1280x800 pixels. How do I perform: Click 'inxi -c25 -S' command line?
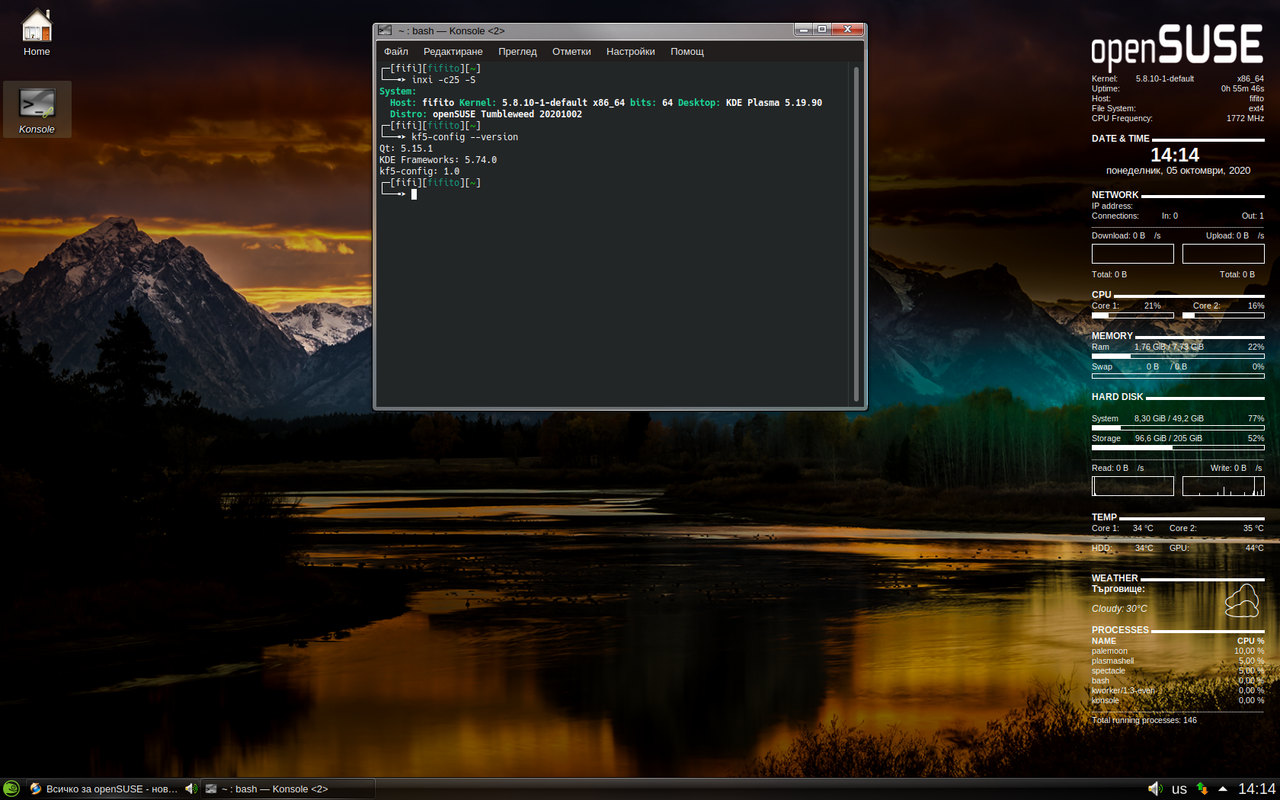click(x=444, y=80)
